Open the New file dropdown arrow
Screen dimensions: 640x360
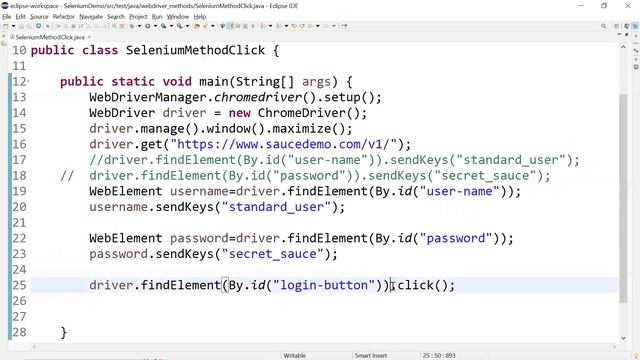tap(13, 26)
